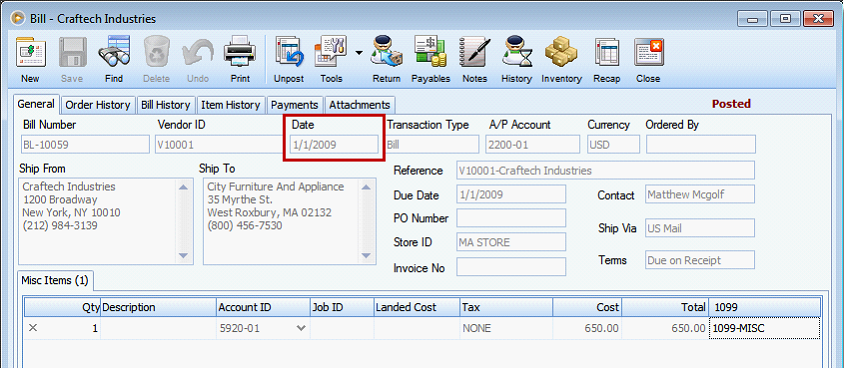
Task: Click the Terms field Due on Receipt
Action: [699, 260]
